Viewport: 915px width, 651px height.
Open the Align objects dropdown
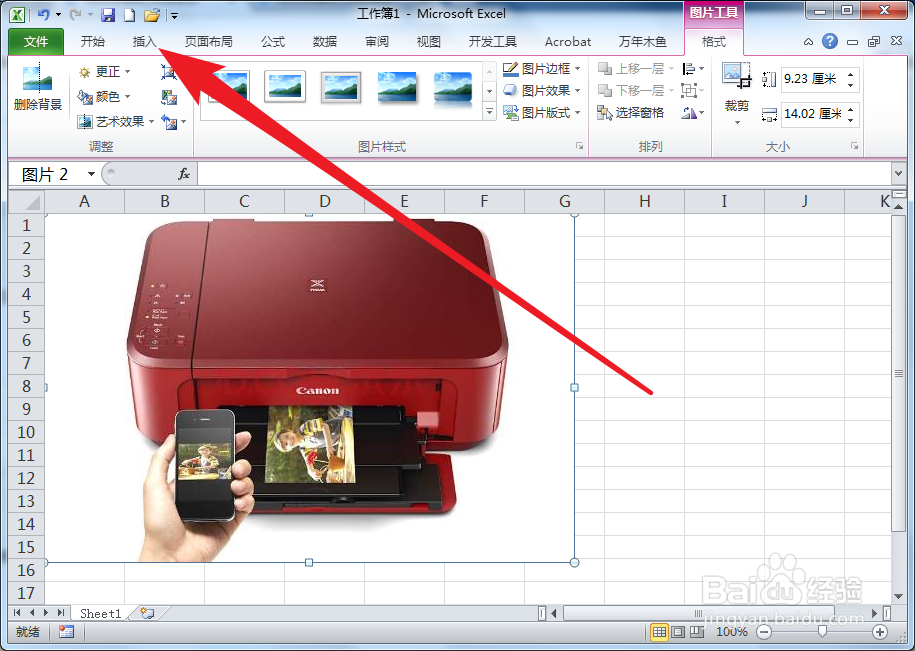point(693,69)
